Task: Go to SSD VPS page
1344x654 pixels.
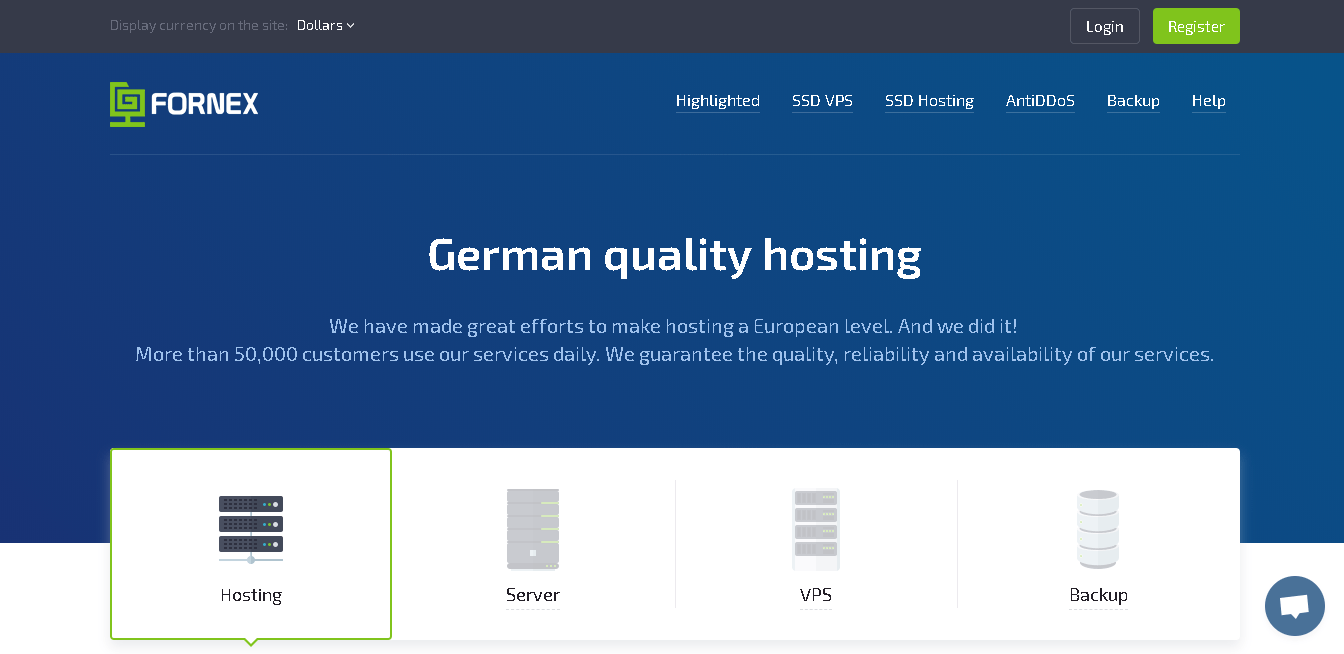Action: point(822,101)
